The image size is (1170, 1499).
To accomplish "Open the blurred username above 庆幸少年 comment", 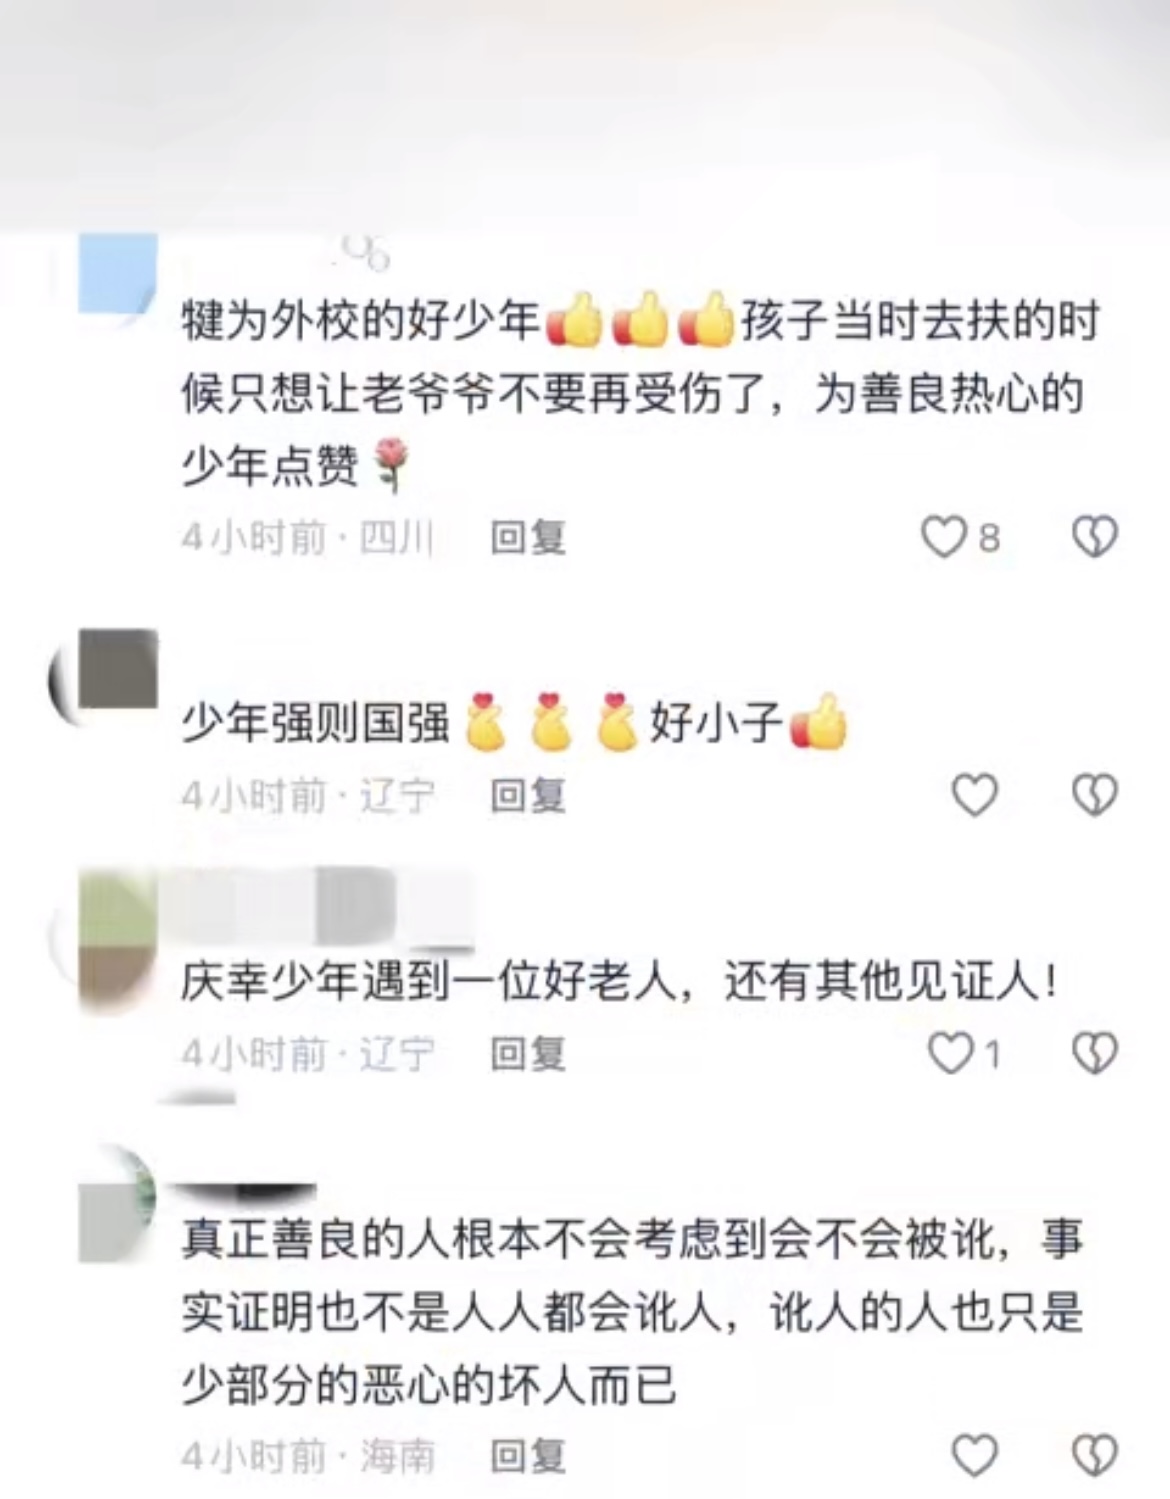I will [320, 908].
